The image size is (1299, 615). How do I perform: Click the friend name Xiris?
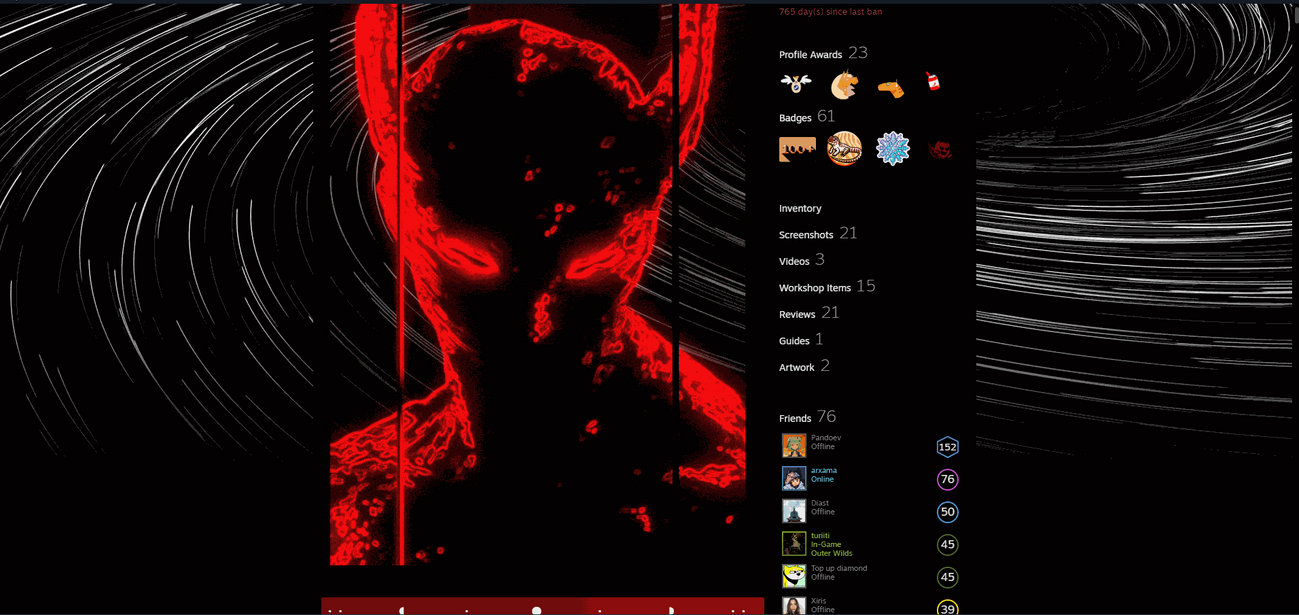[819, 601]
